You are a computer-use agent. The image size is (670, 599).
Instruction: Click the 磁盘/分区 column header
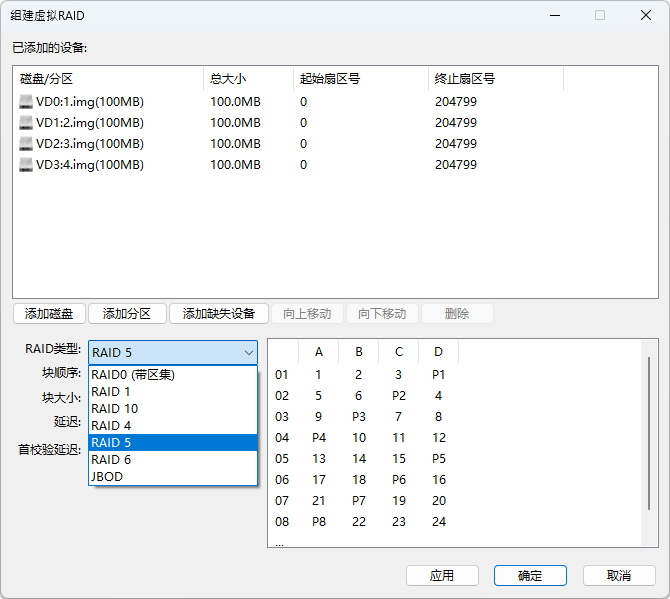click(x=108, y=79)
